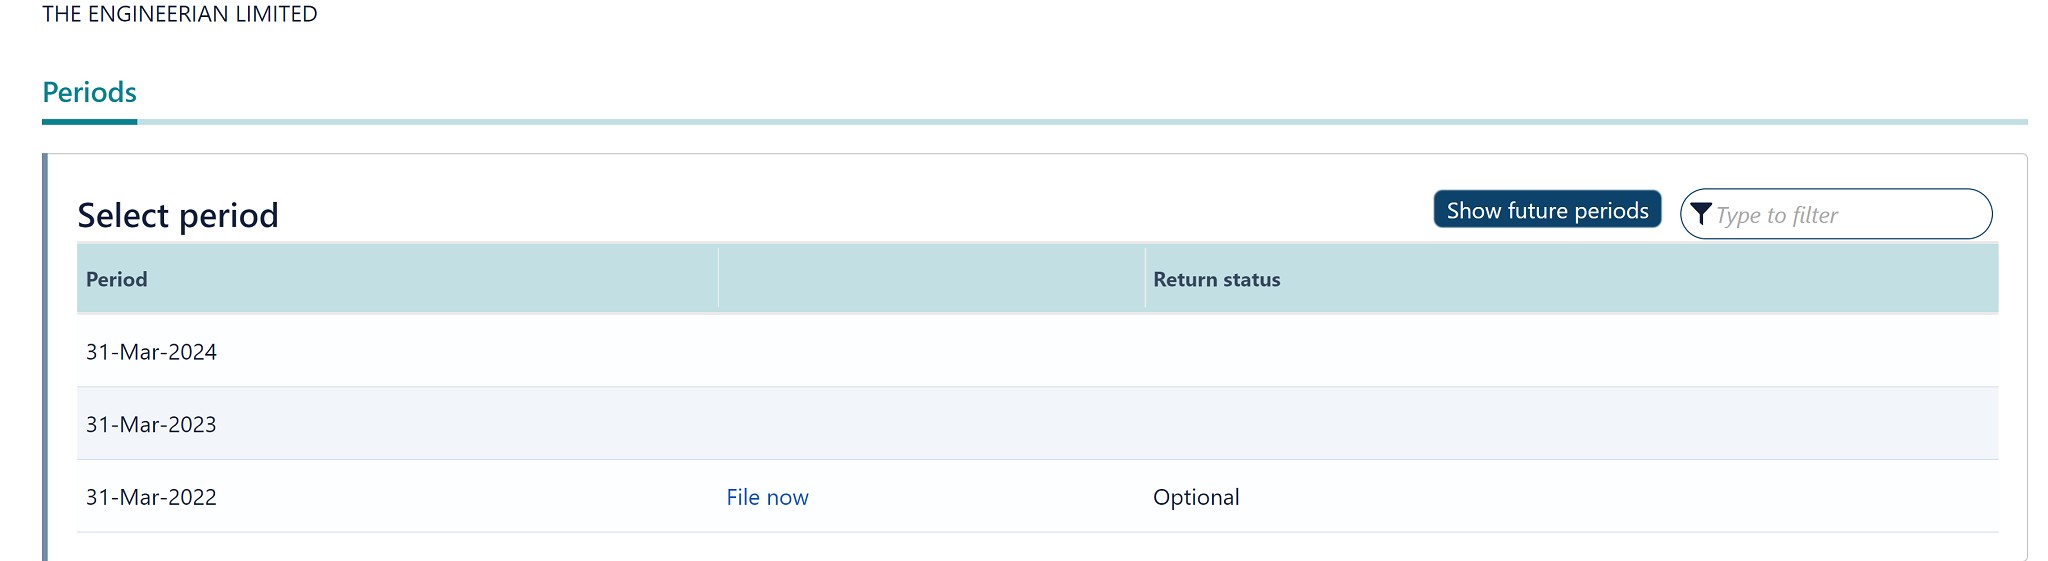Click empty return status cell for 31-Mar-2024
This screenshot has height=561, width=2048.
click(1570, 352)
